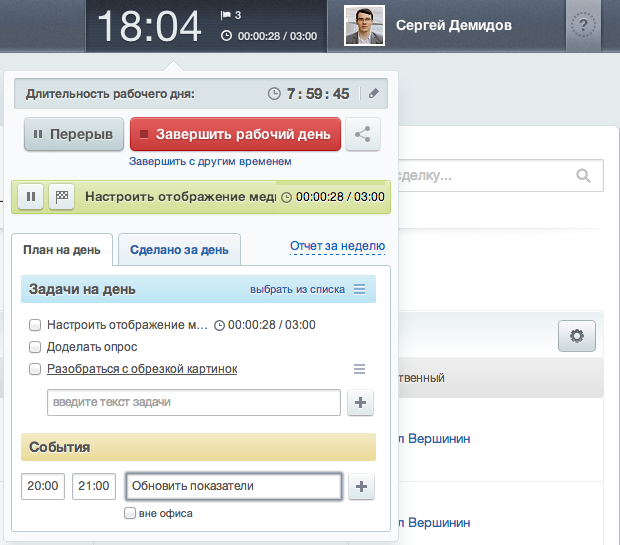The height and width of the screenshot is (545, 620).
Task: Click the background search field
Action: 501,175
